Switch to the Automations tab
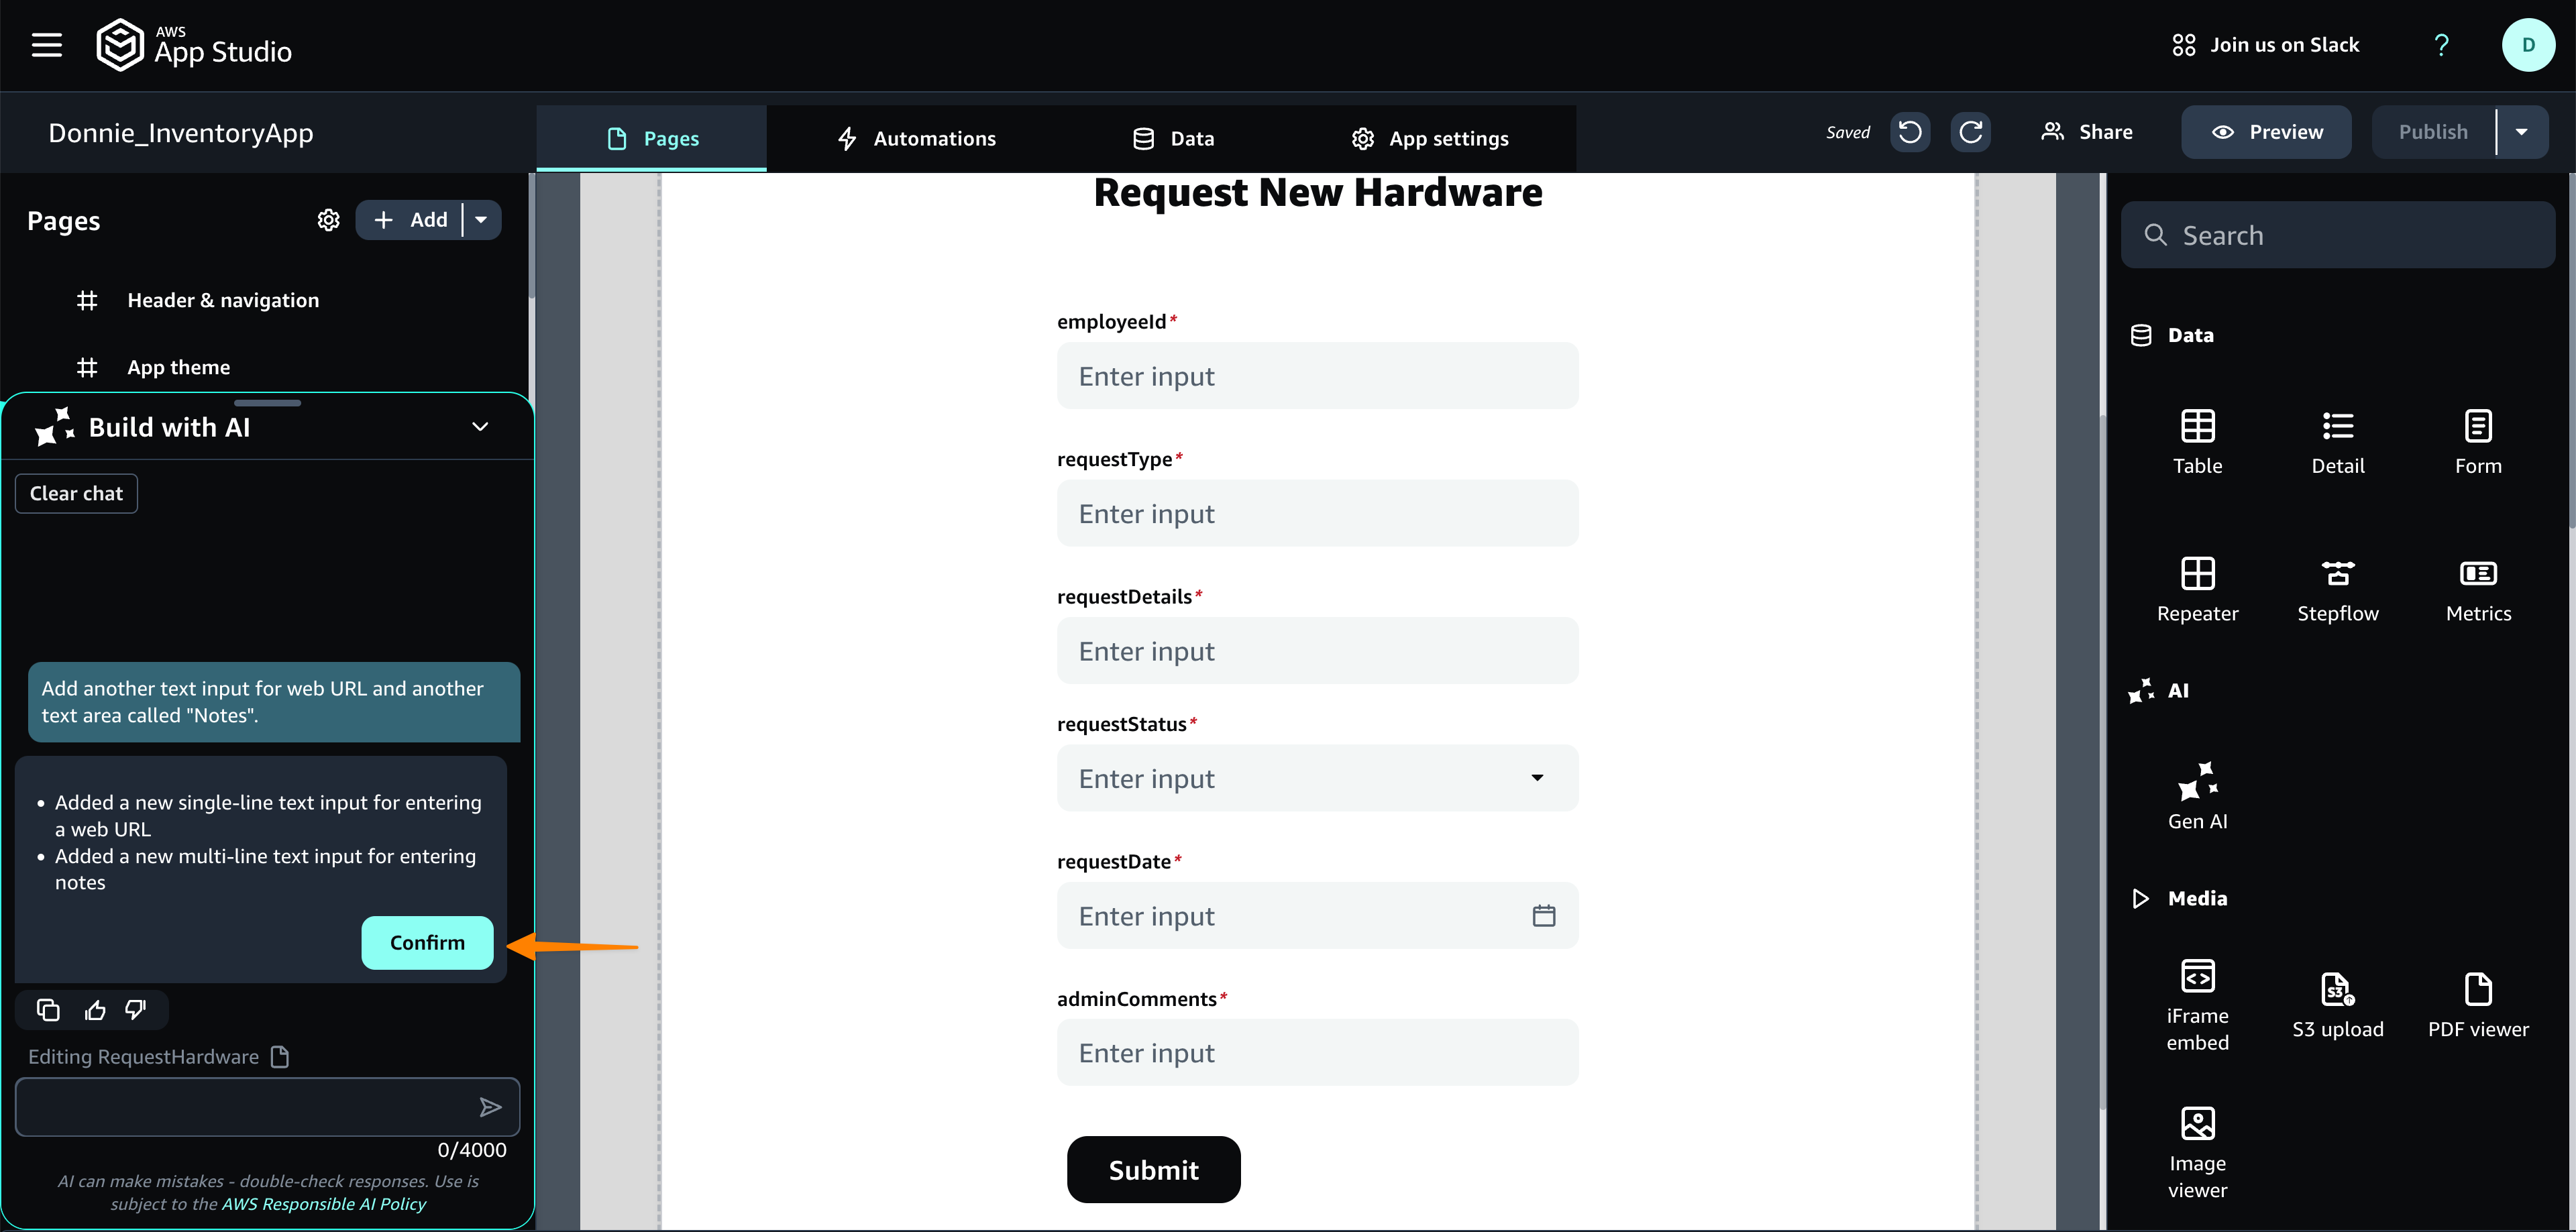The image size is (2576, 1232). click(x=916, y=139)
